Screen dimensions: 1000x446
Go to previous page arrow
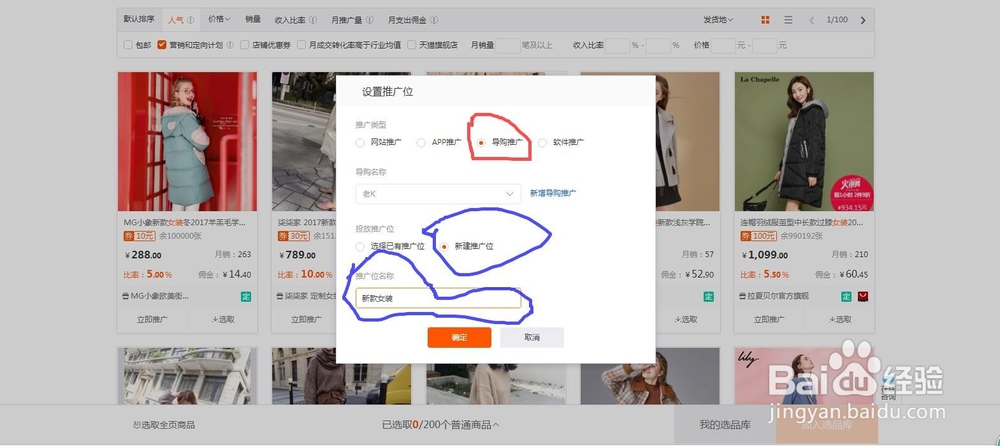coord(811,20)
